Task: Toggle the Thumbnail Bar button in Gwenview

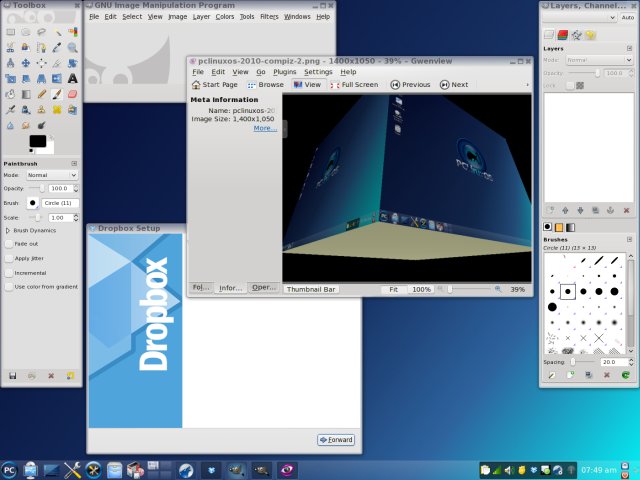Action: [x=311, y=289]
